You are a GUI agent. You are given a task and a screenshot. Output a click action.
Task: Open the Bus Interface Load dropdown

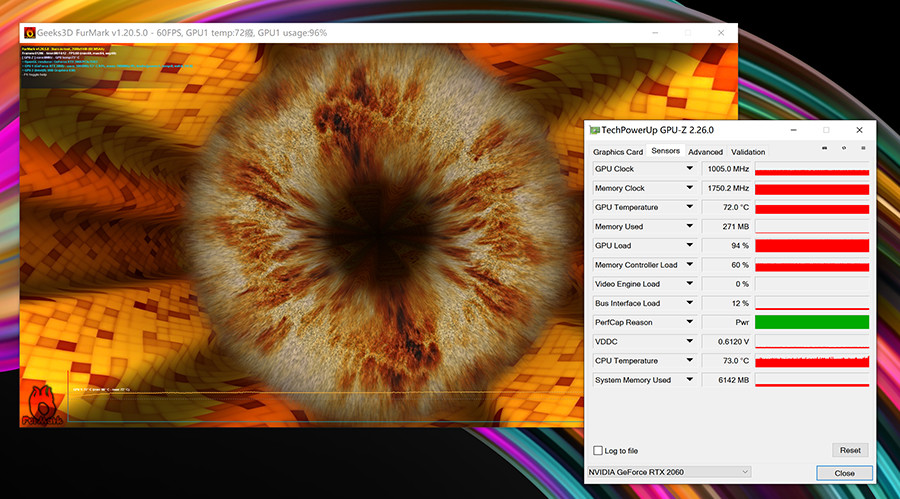point(689,303)
